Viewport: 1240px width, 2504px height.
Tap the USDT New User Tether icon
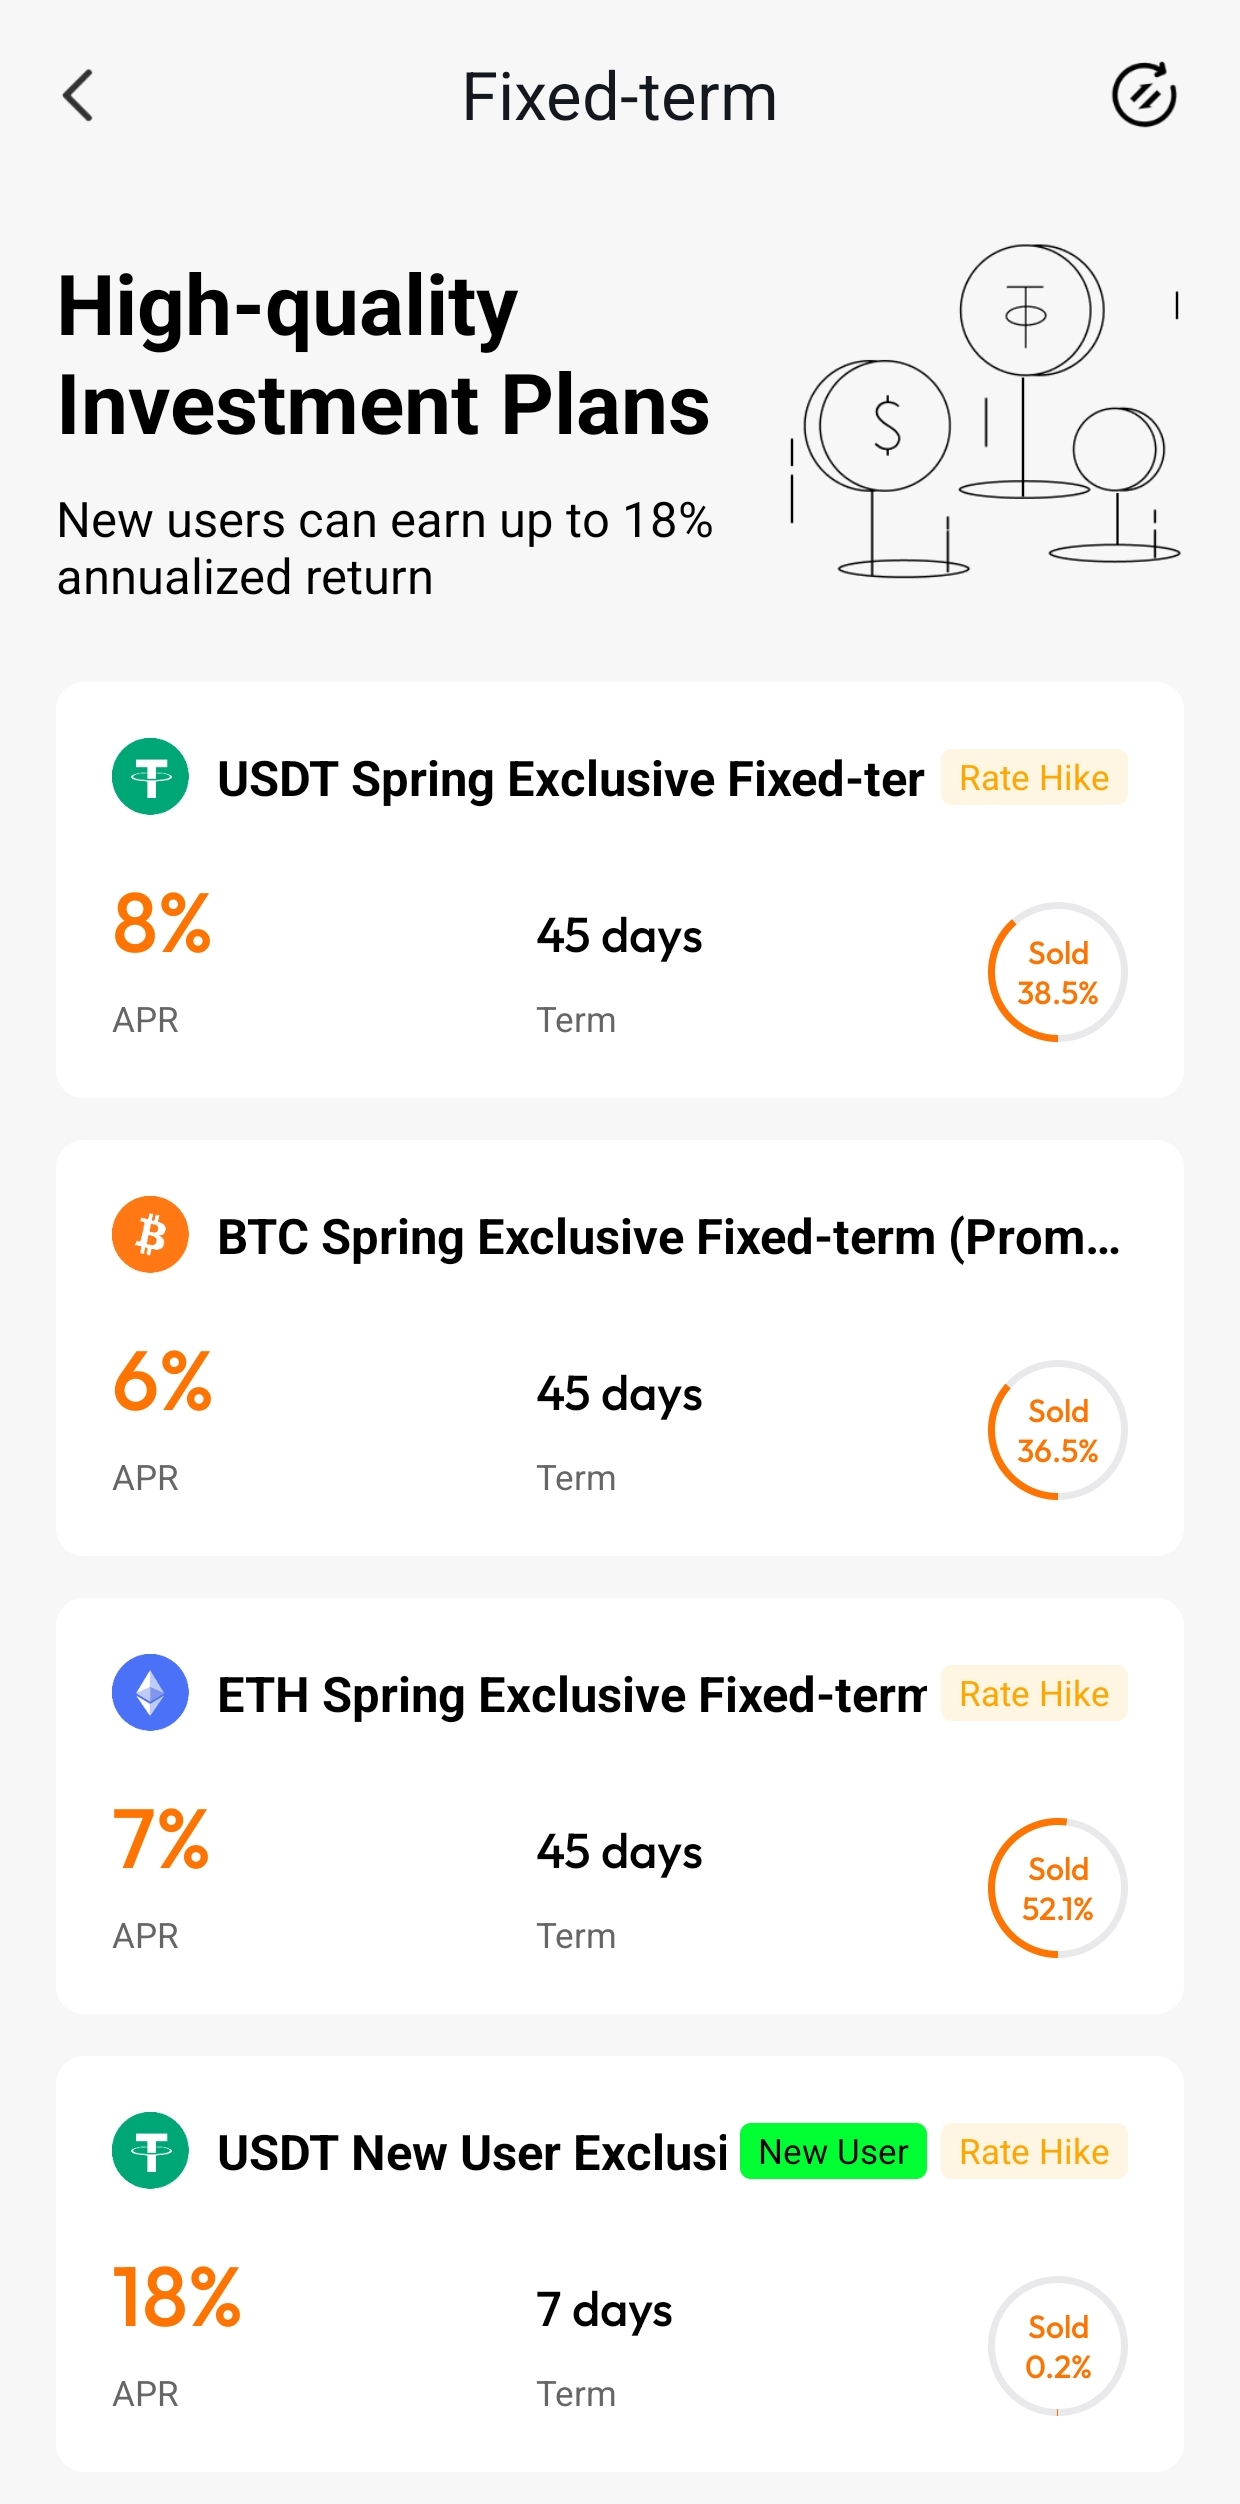point(150,2151)
